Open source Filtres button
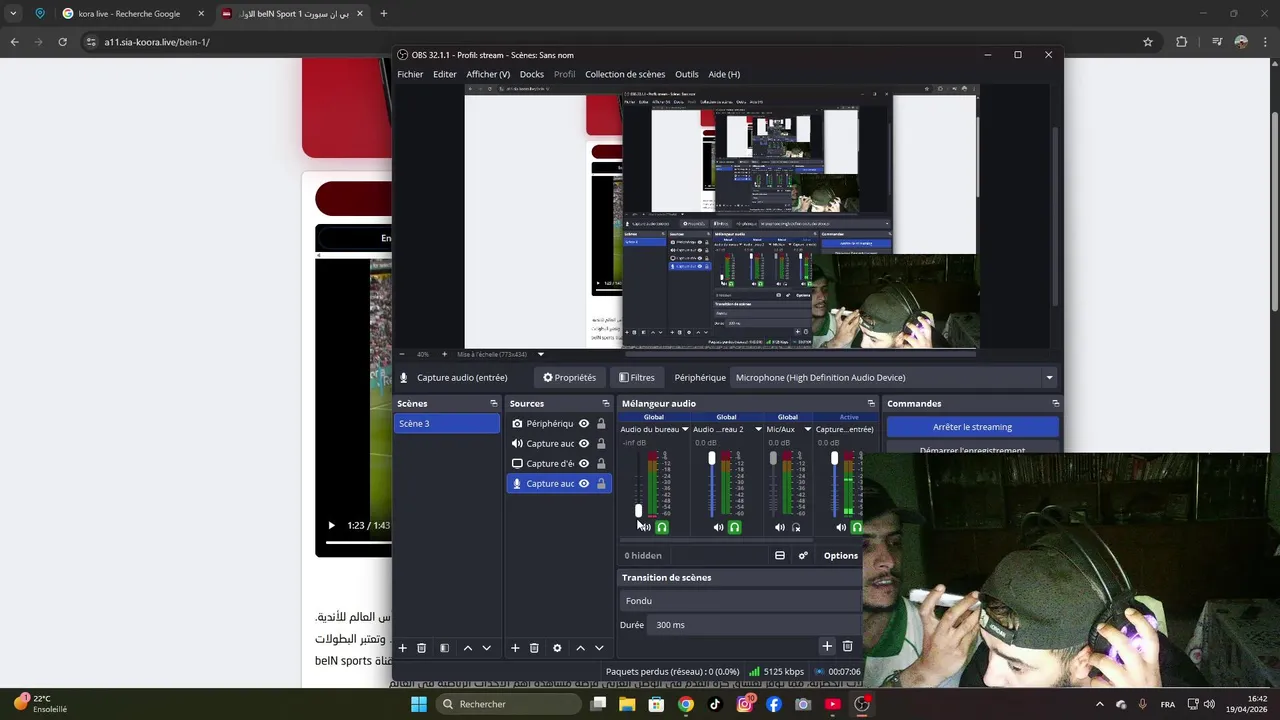The width and height of the screenshot is (1280, 720). [x=636, y=378]
